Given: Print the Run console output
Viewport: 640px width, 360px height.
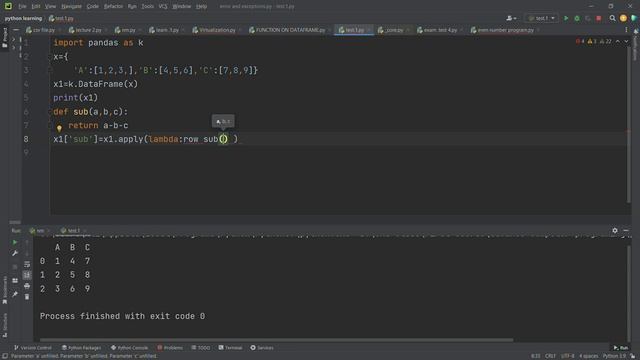Looking at the screenshot, I should [27, 286].
